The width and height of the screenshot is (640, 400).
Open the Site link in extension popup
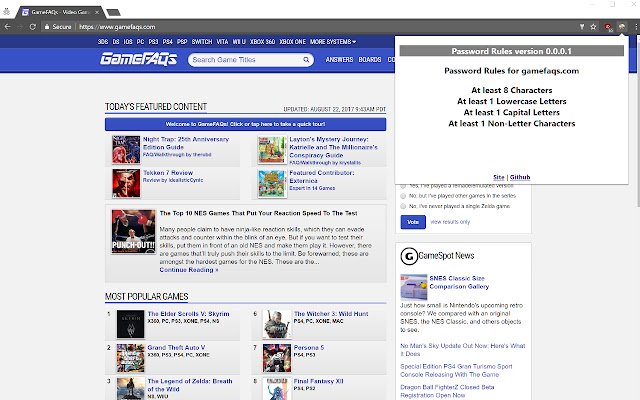499,177
